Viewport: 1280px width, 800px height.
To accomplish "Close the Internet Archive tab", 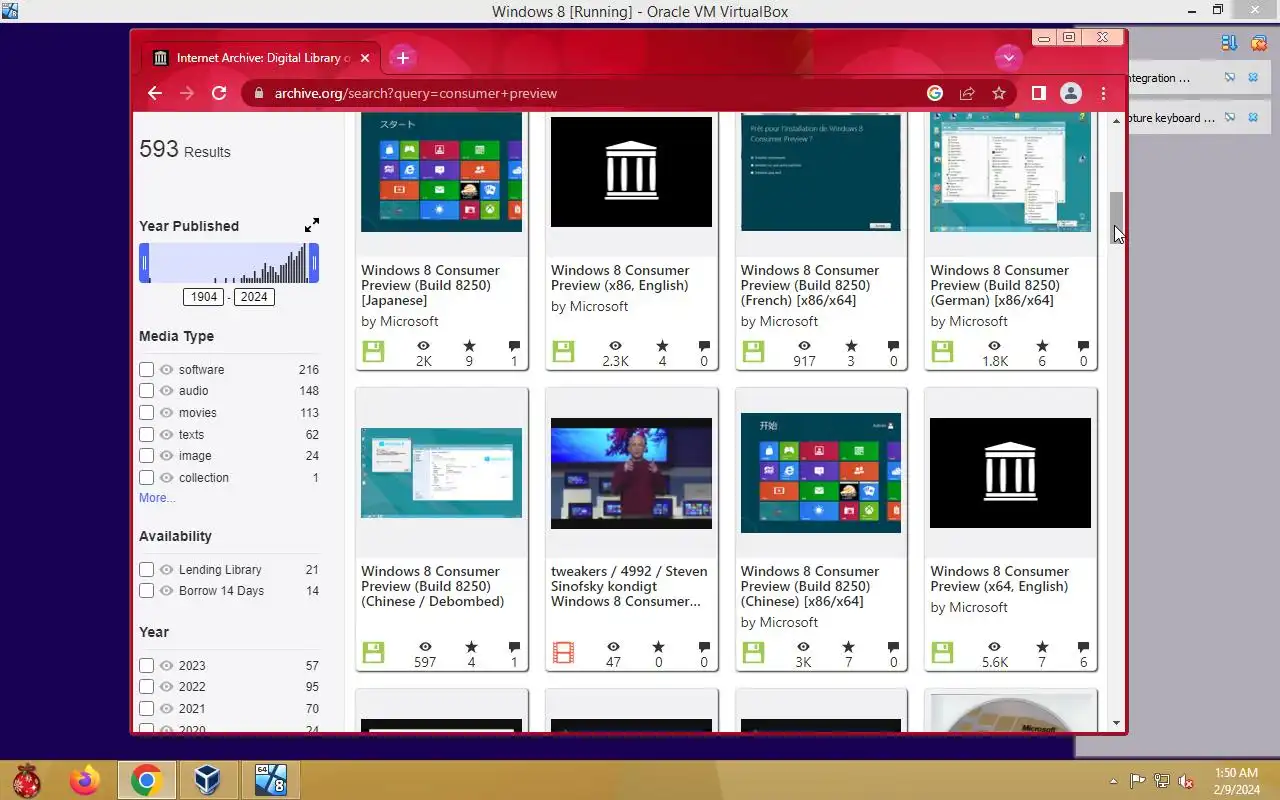I will (x=365, y=58).
